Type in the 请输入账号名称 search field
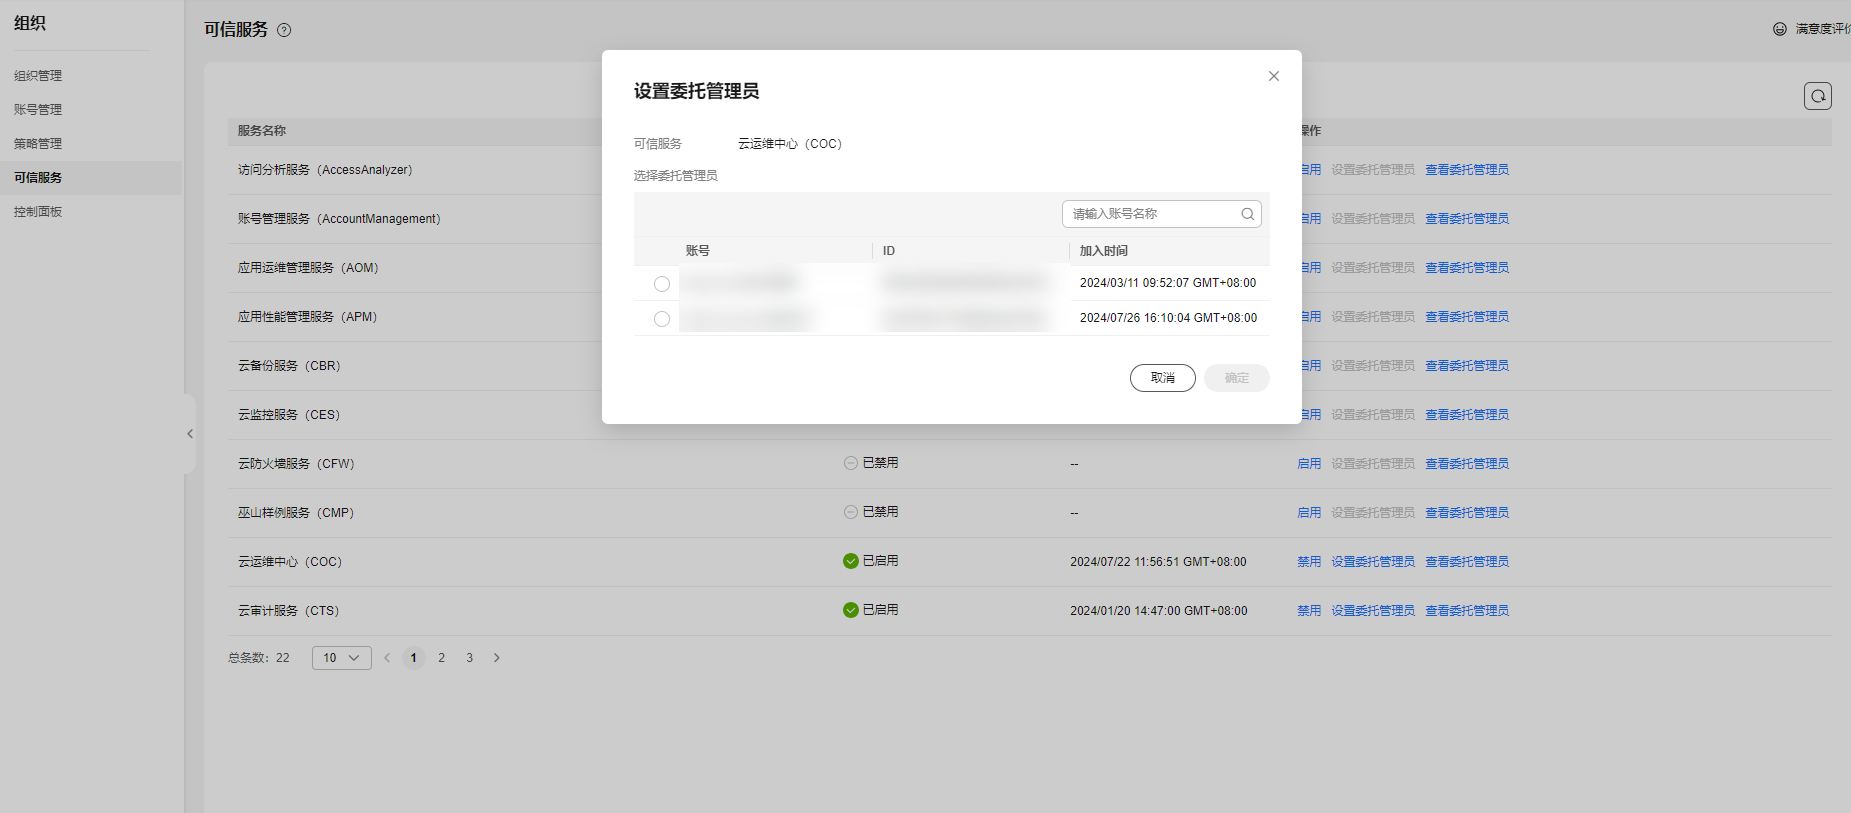1851x813 pixels. pyautogui.click(x=1150, y=214)
